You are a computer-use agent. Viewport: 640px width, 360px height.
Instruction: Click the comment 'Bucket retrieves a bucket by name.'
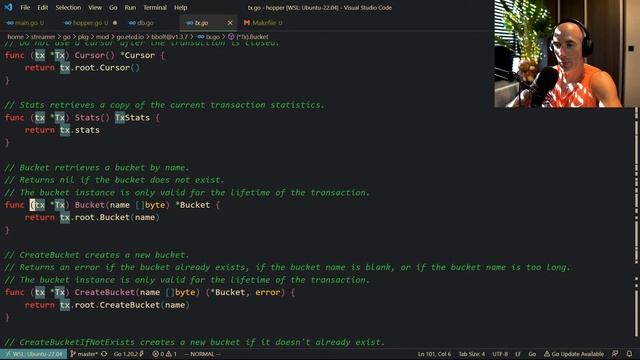96,167
